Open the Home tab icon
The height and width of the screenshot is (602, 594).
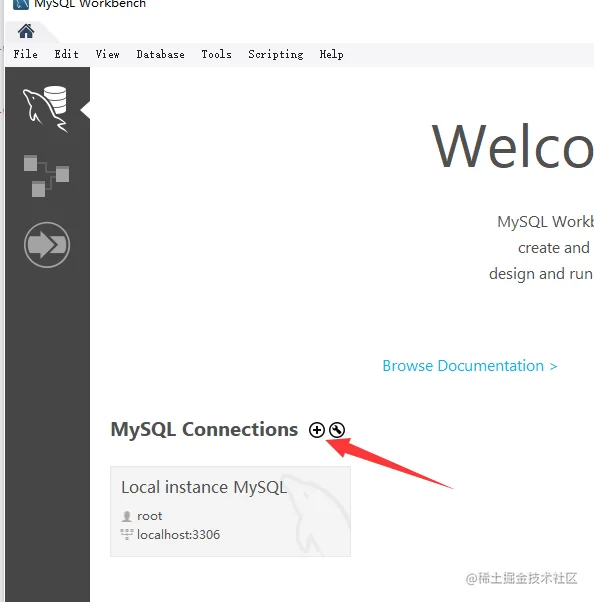26,31
